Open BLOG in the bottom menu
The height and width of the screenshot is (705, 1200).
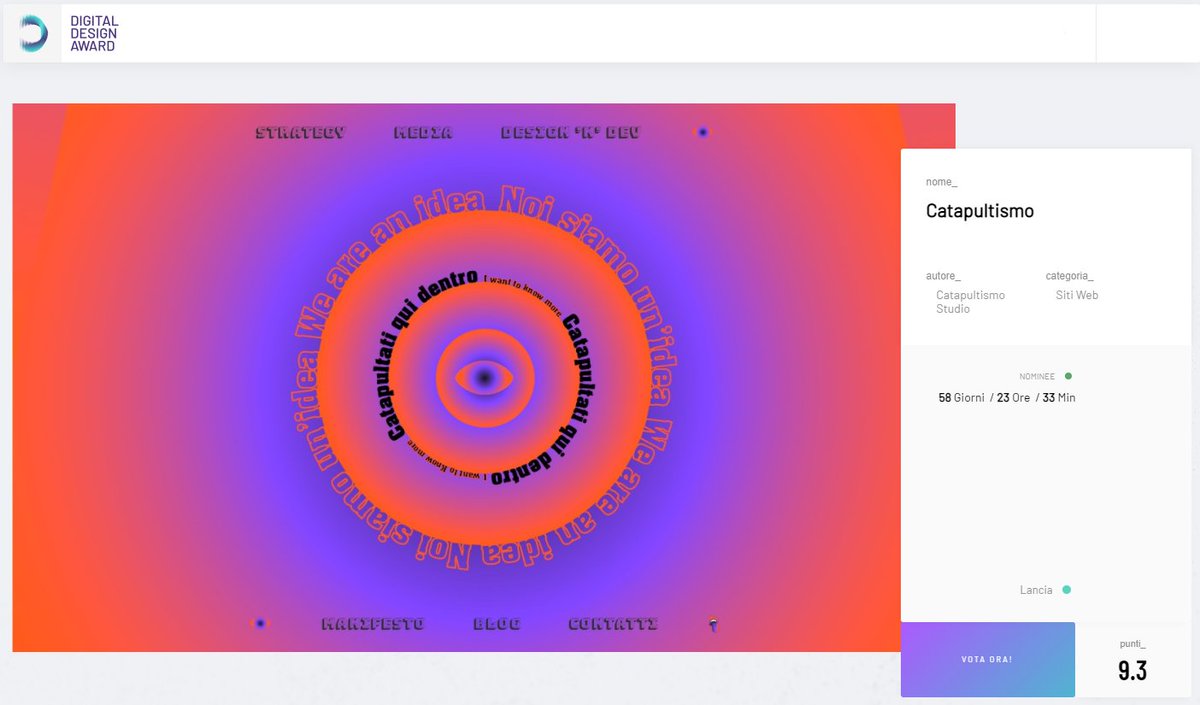(x=497, y=624)
